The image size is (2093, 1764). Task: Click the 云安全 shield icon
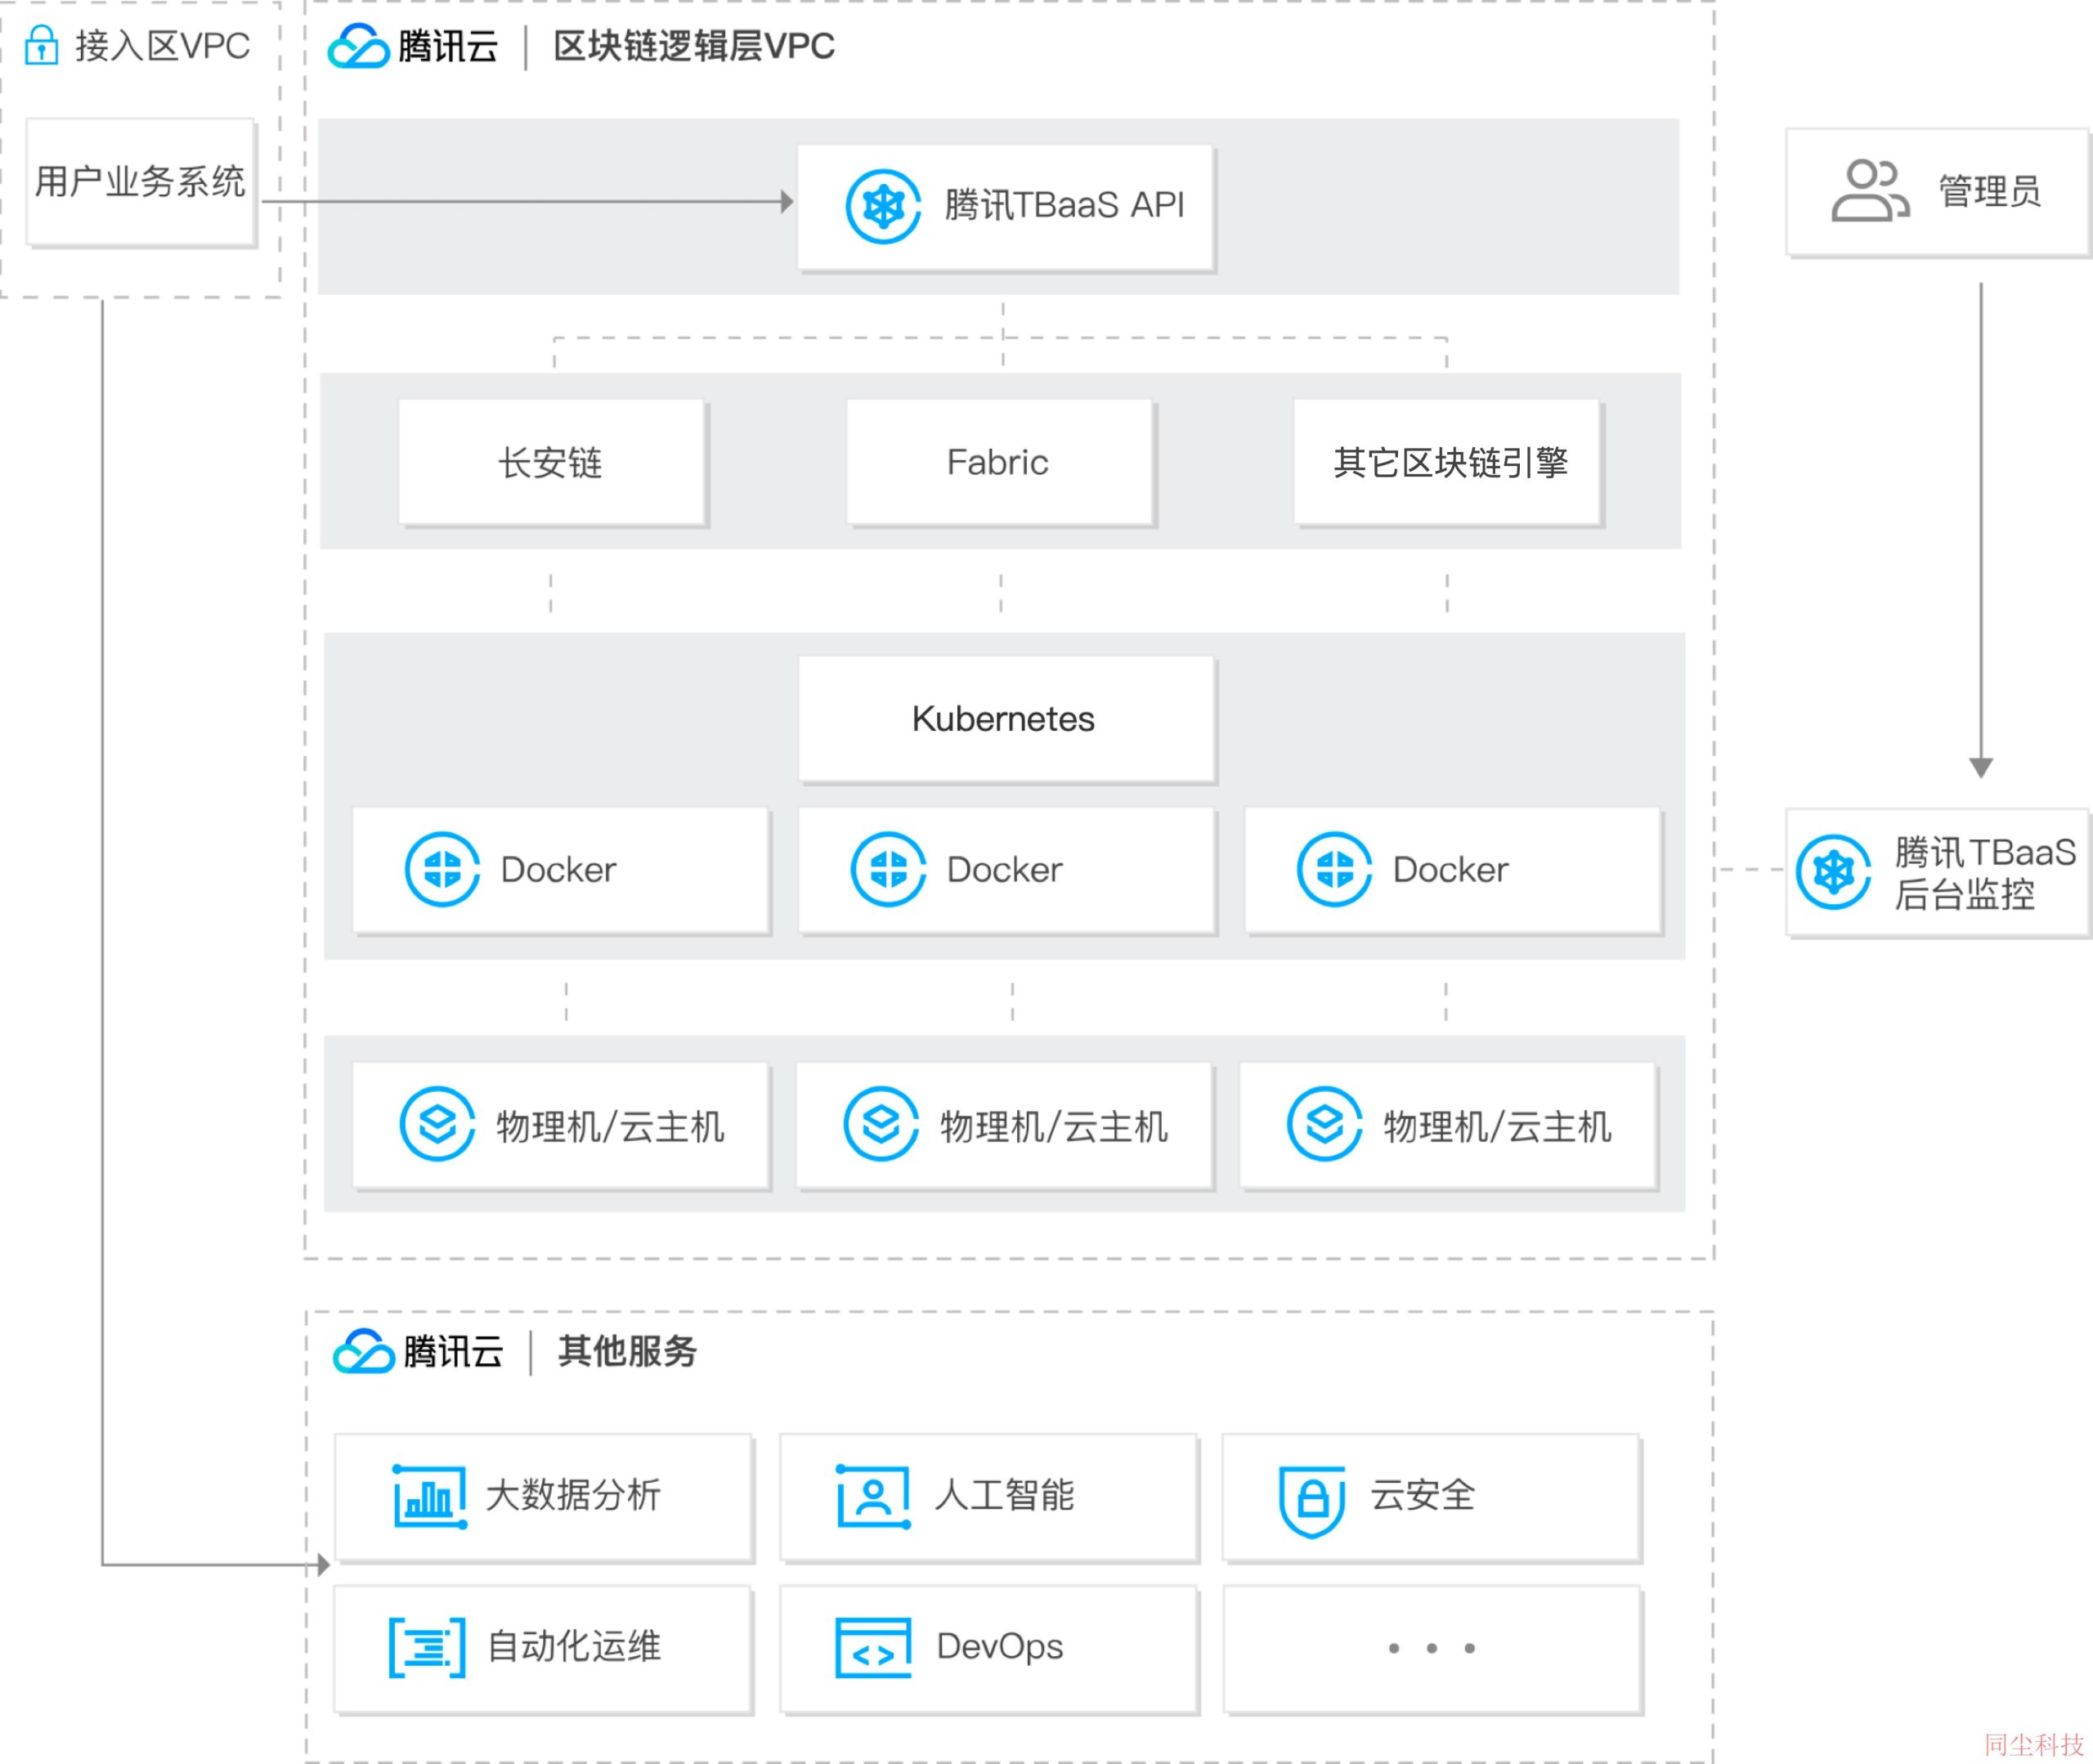[1312, 1500]
